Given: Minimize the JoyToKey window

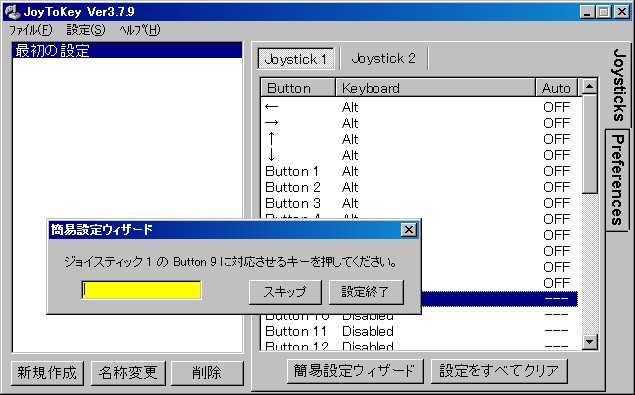Looking at the screenshot, I should pos(587,12).
